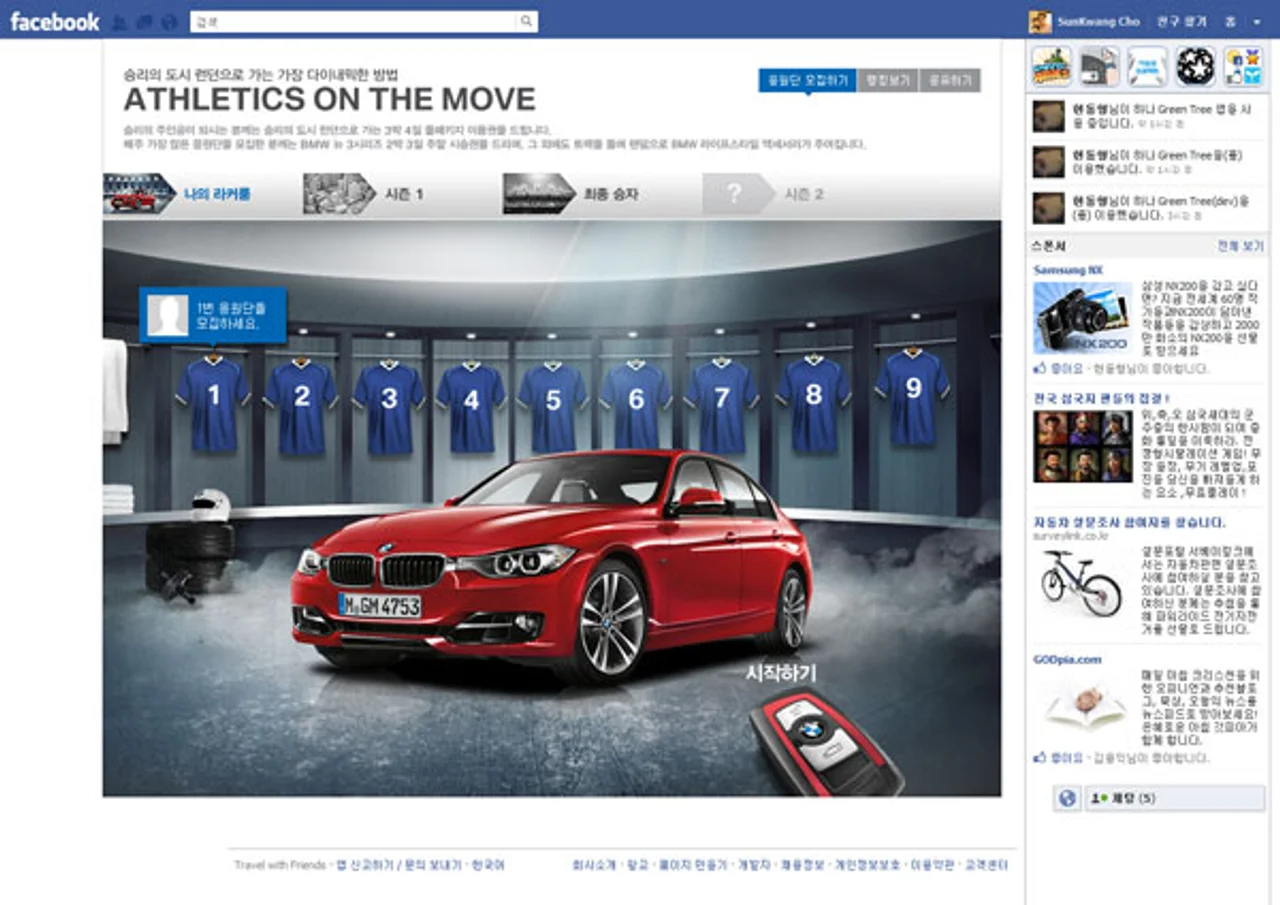Click the '한국어' language link in footer
Viewport: 1280px width, 905px height.
tap(488, 865)
